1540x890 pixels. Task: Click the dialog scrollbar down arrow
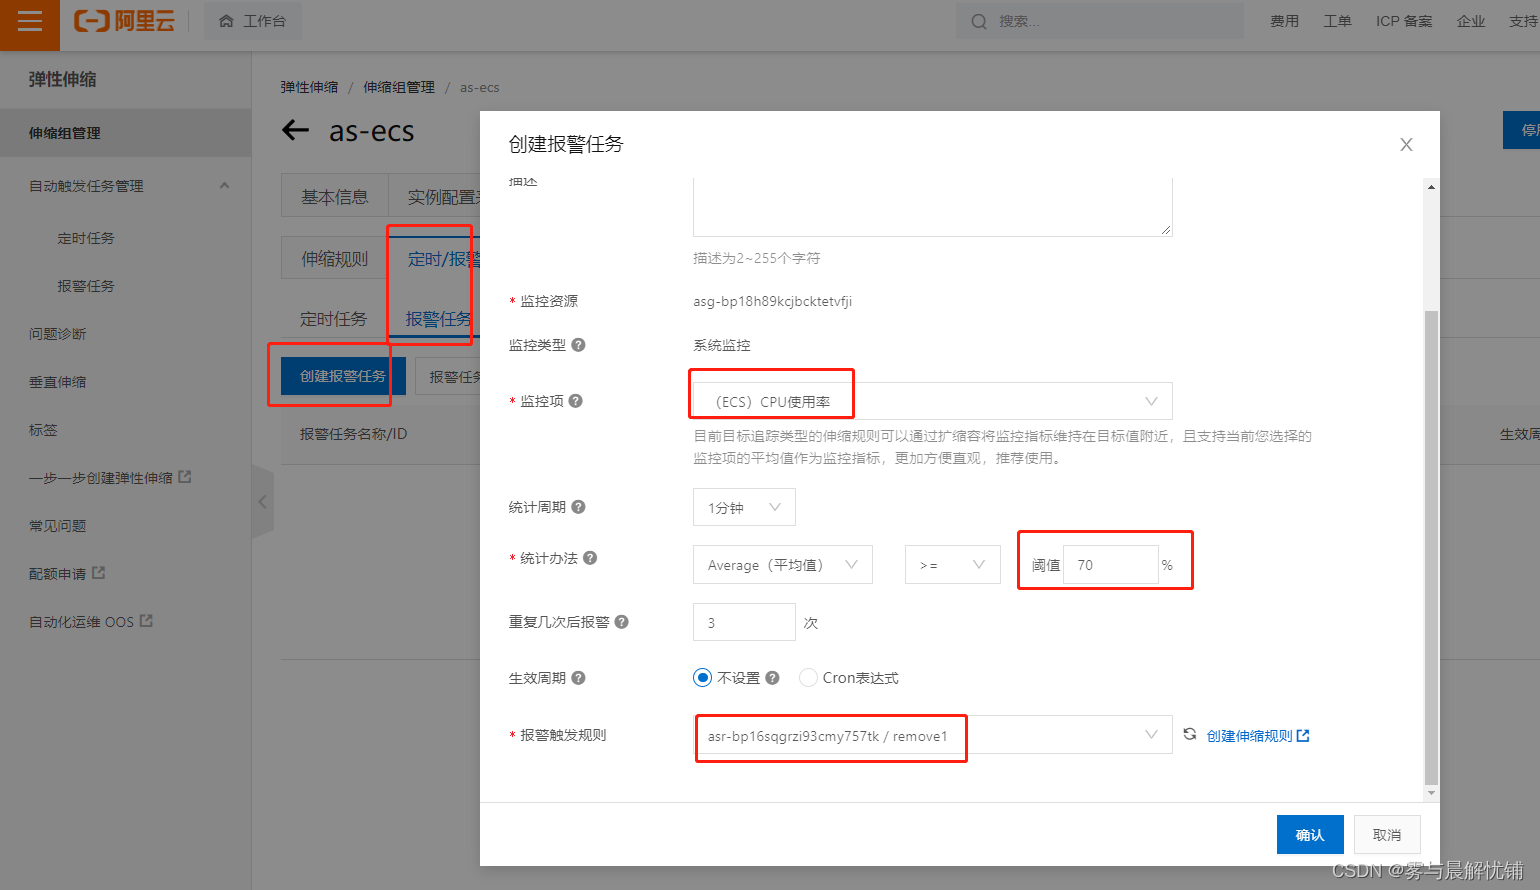coord(1431,793)
